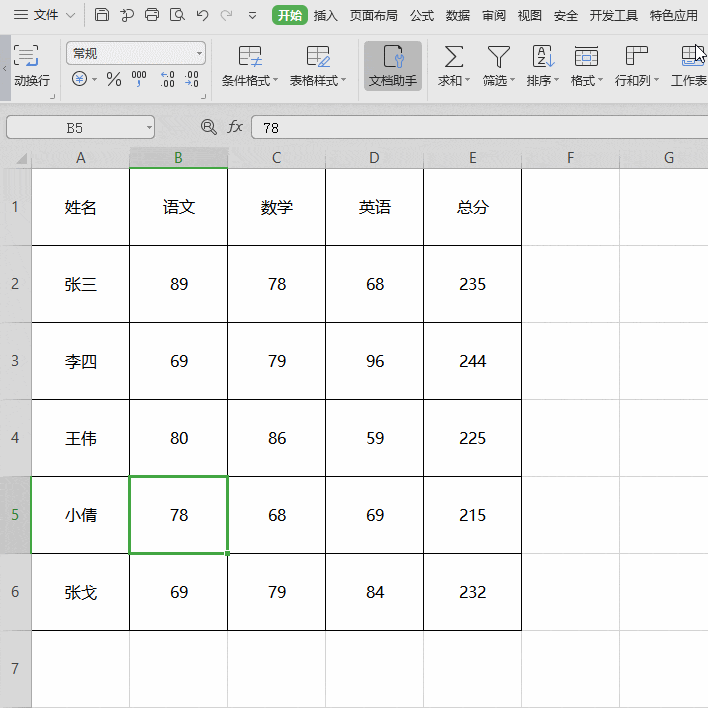Open the 文件 menu
The width and height of the screenshot is (708, 708).
(44, 15)
